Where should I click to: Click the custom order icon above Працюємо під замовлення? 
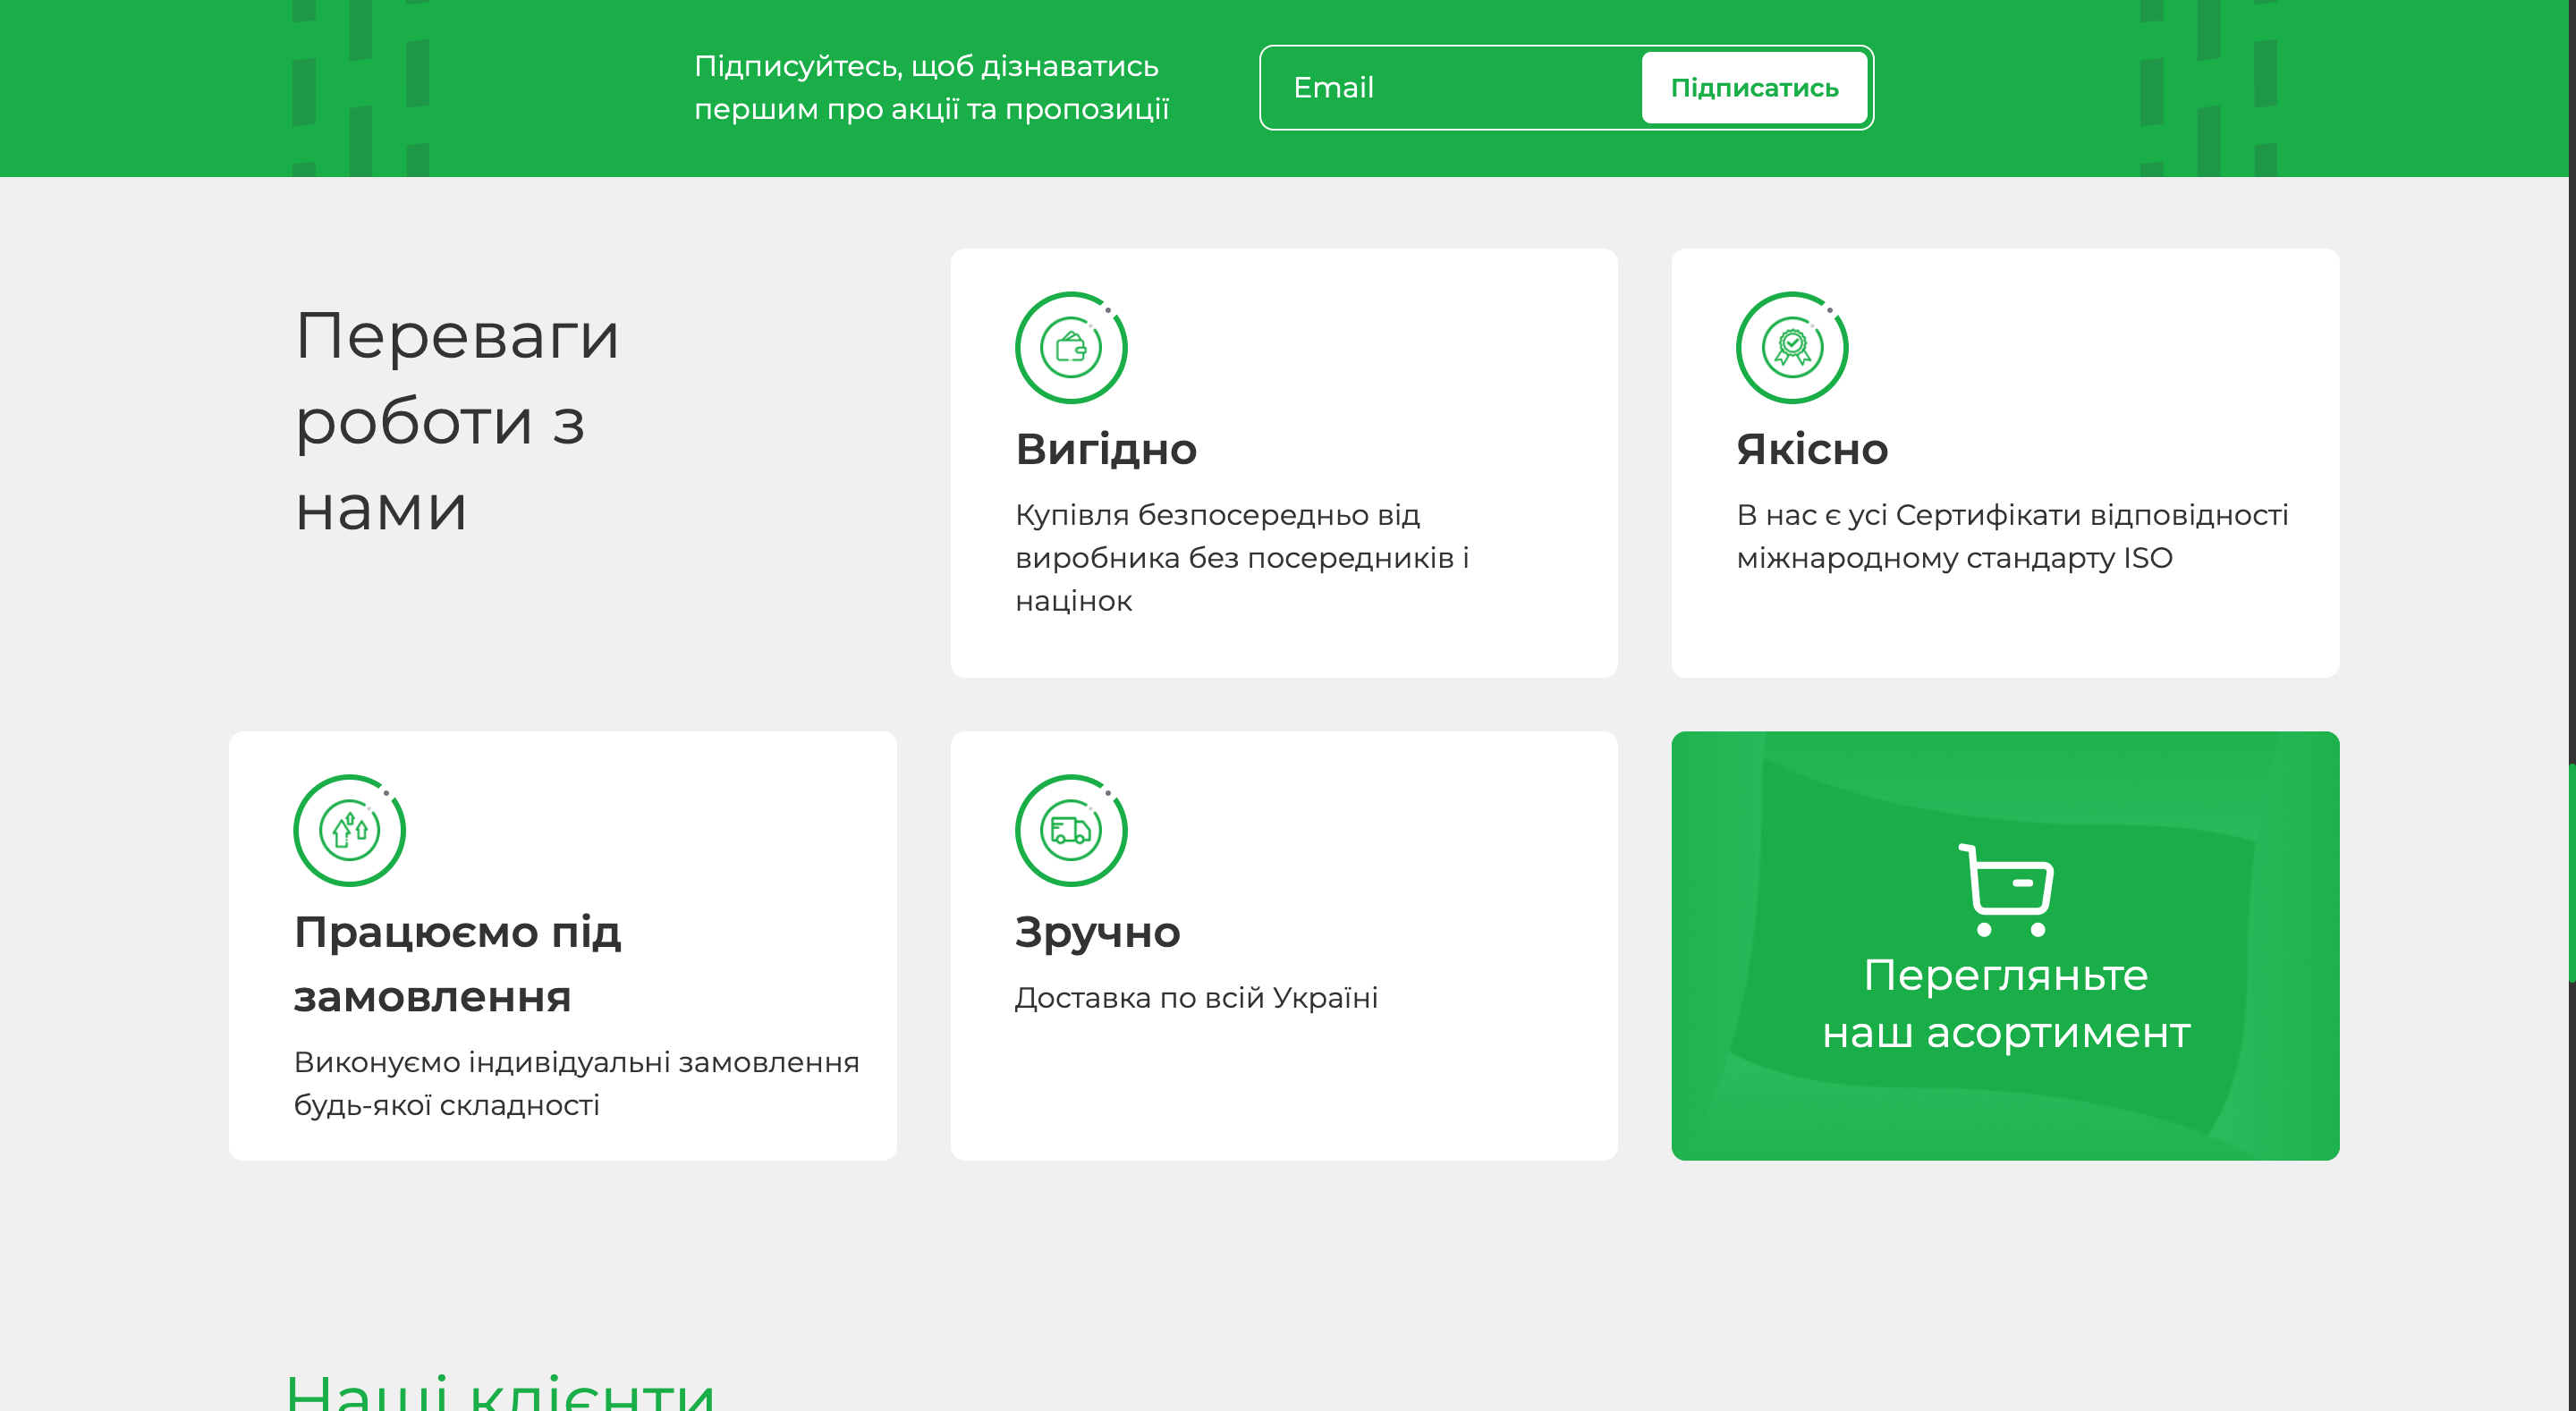click(349, 830)
